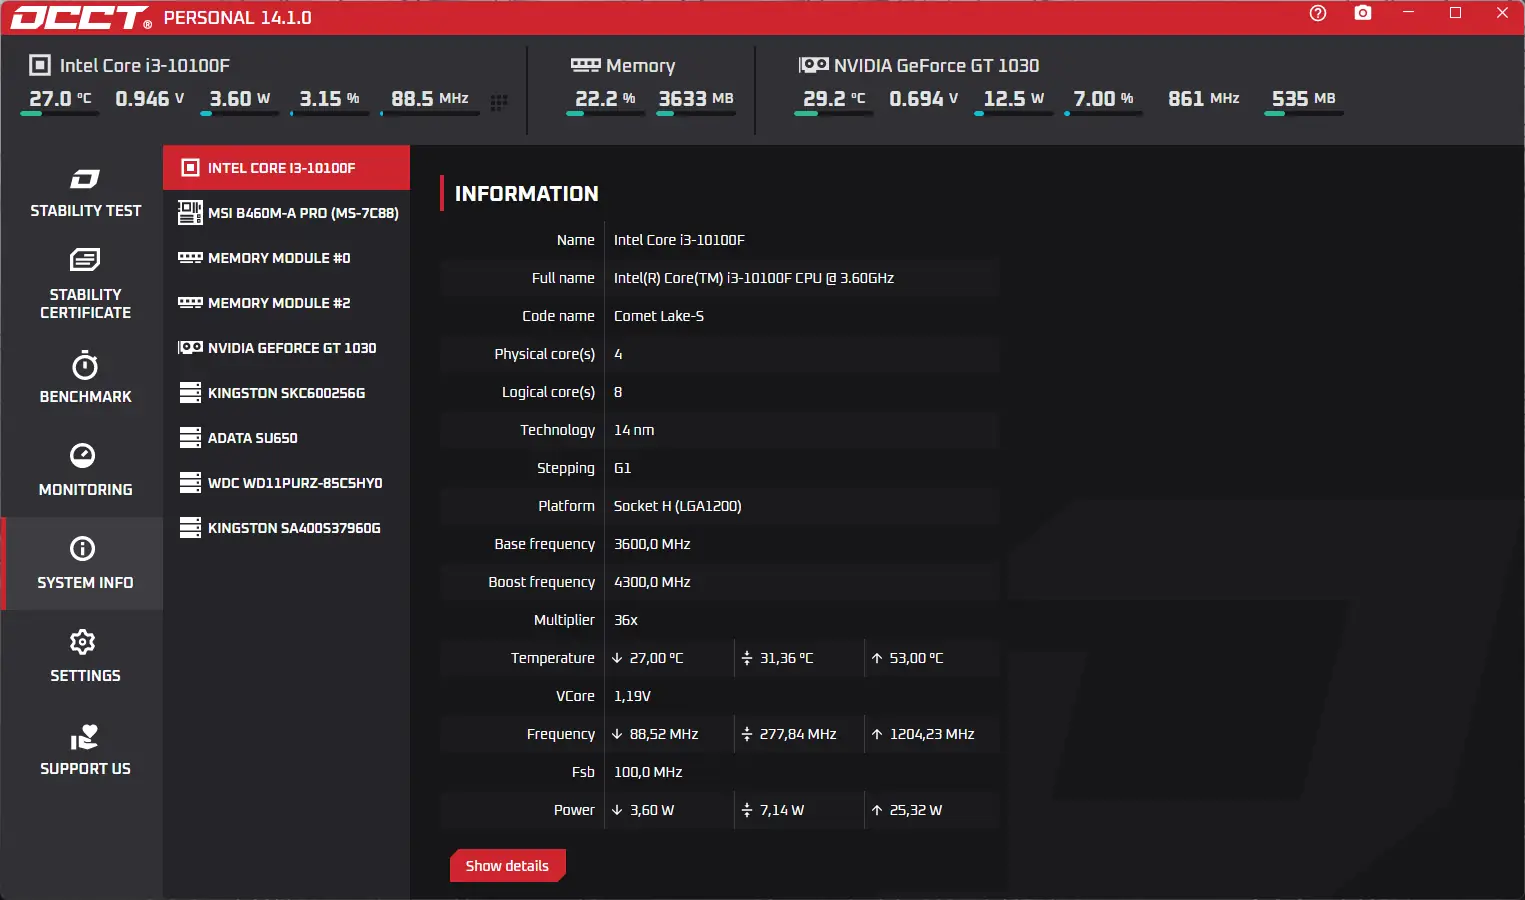Click the maximum power value 25,32 W
Image resolution: width=1525 pixels, height=900 pixels.
[916, 810]
